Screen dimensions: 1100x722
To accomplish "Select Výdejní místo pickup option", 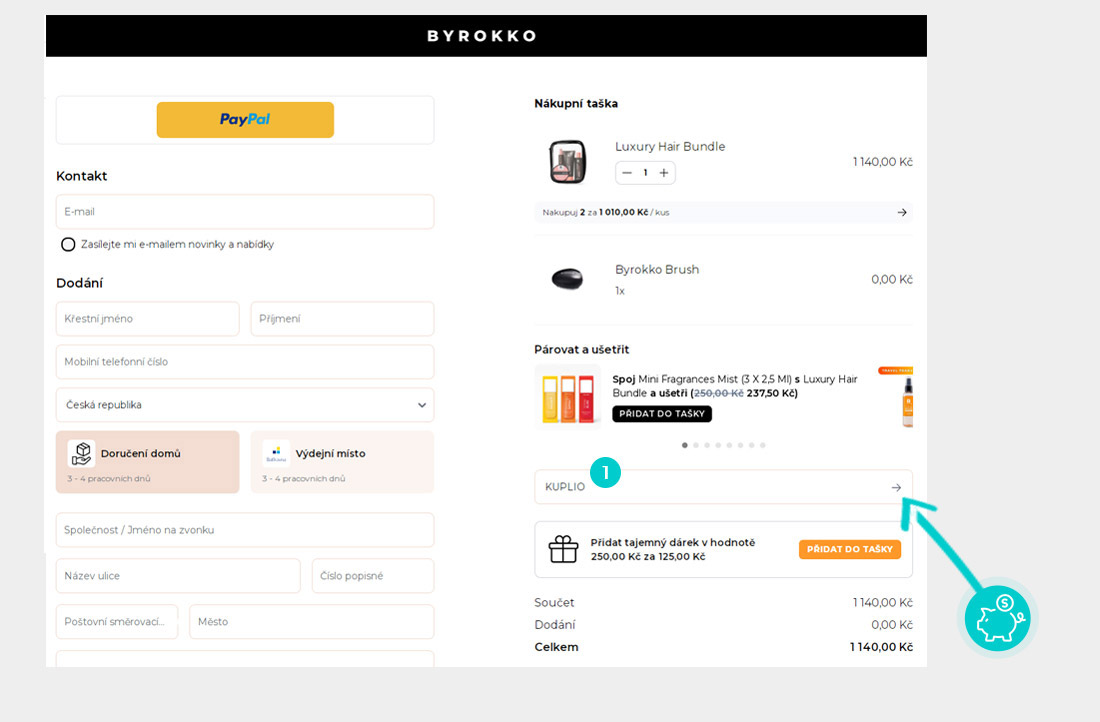I will pyautogui.click(x=342, y=462).
